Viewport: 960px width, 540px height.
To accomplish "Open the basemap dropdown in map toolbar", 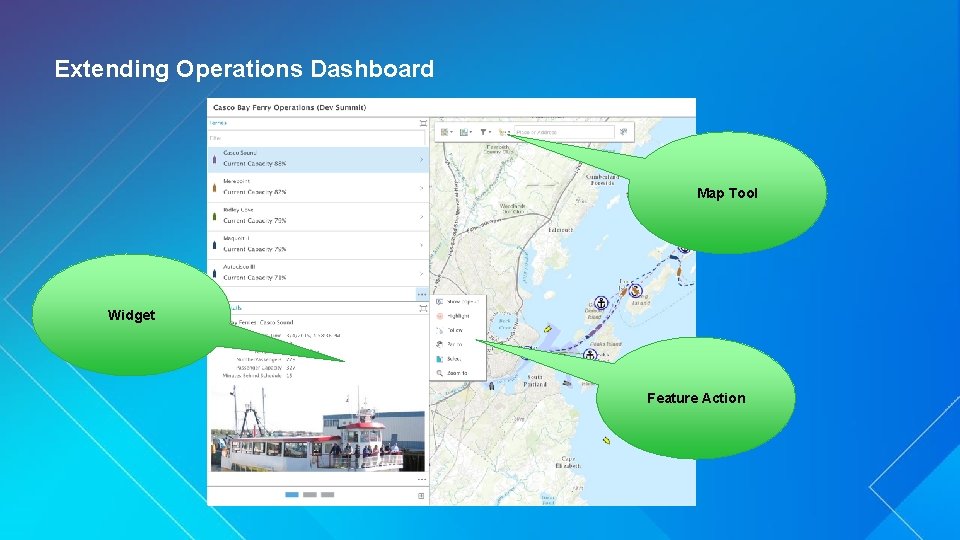I will pos(446,132).
